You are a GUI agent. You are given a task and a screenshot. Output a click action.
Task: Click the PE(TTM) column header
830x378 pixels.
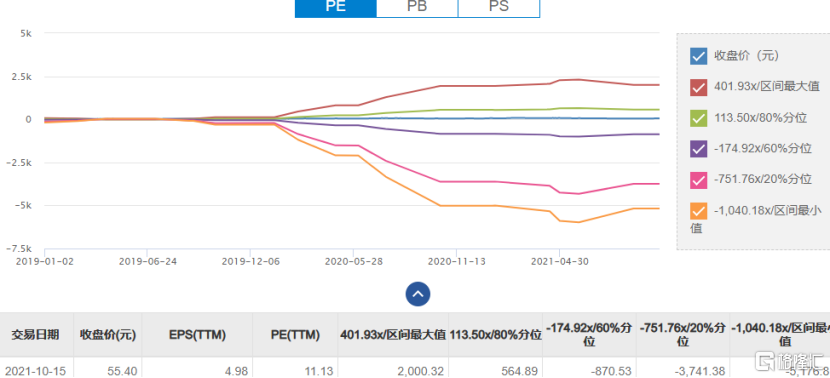click(x=295, y=335)
